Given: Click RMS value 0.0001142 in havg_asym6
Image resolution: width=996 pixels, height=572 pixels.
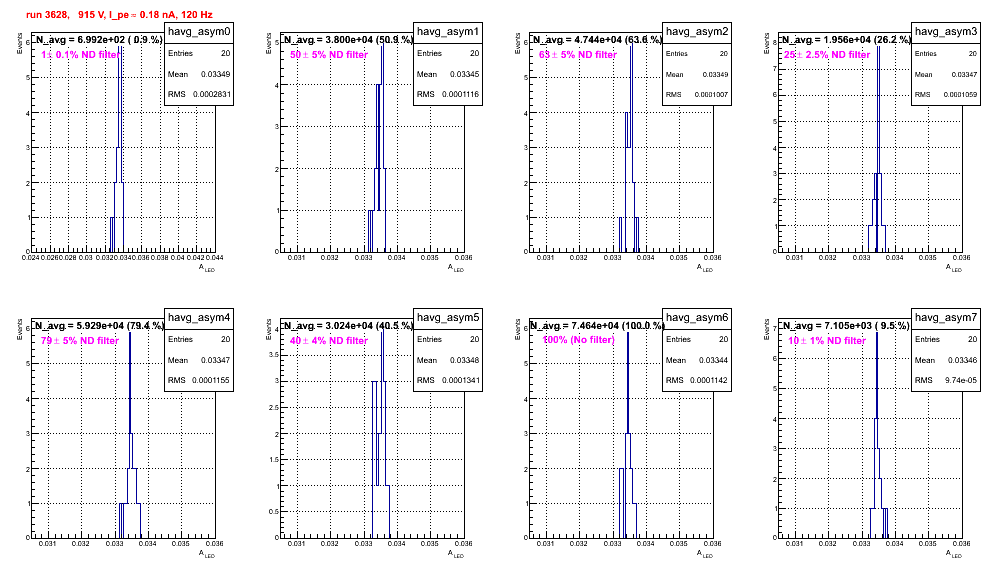Looking at the screenshot, I should [x=710, y=380].
